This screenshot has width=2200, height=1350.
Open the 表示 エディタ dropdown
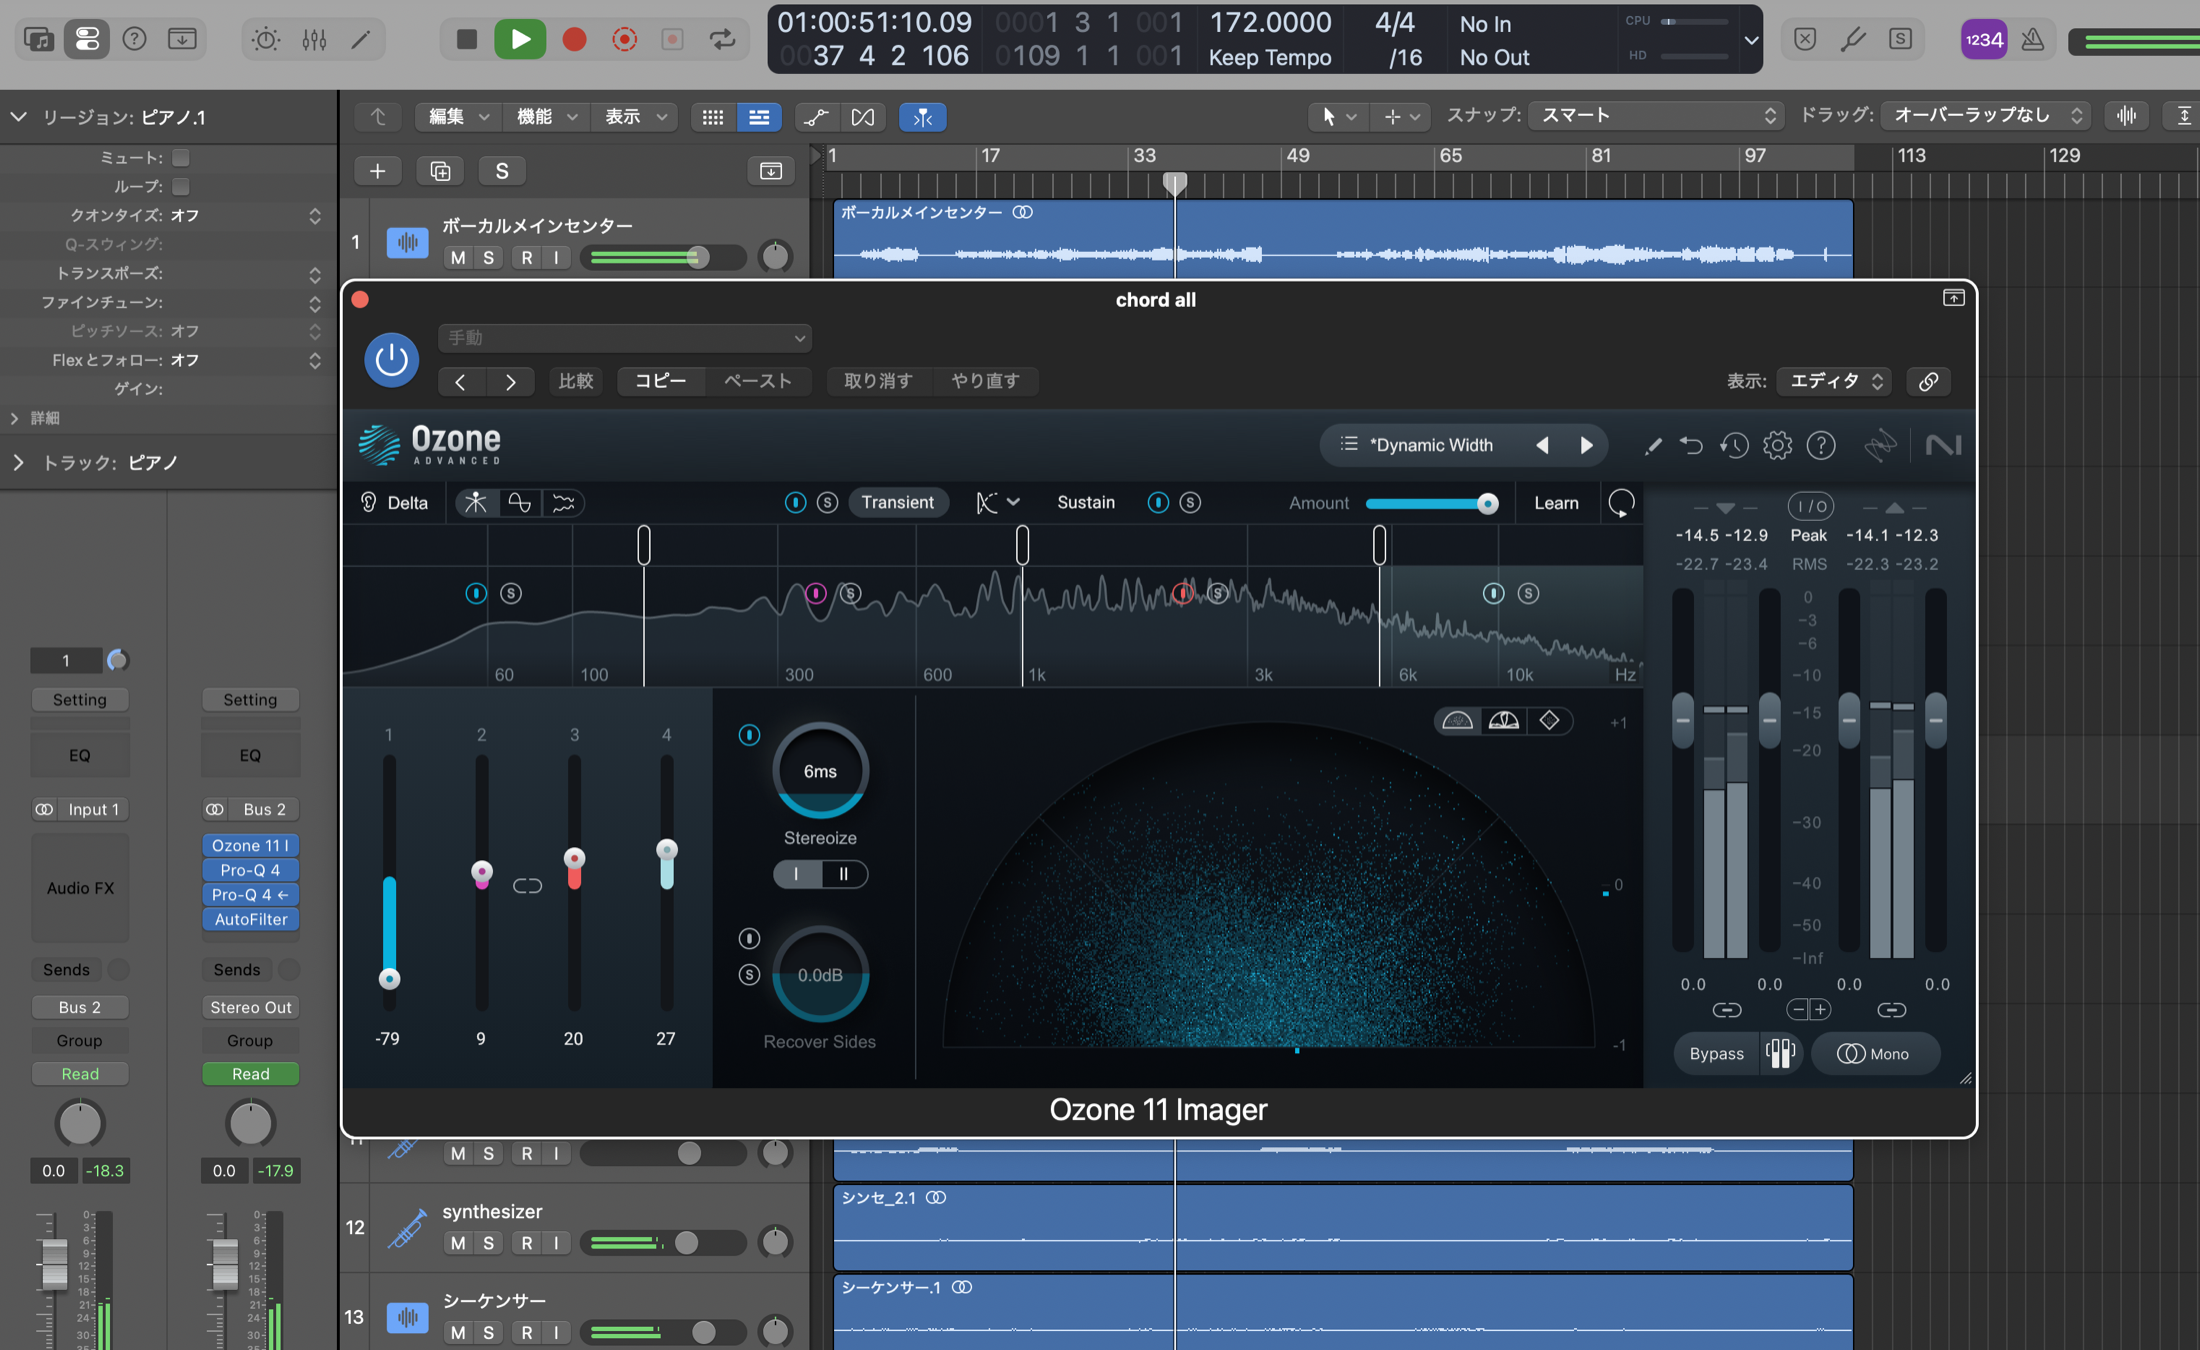tap(1834, 381)
